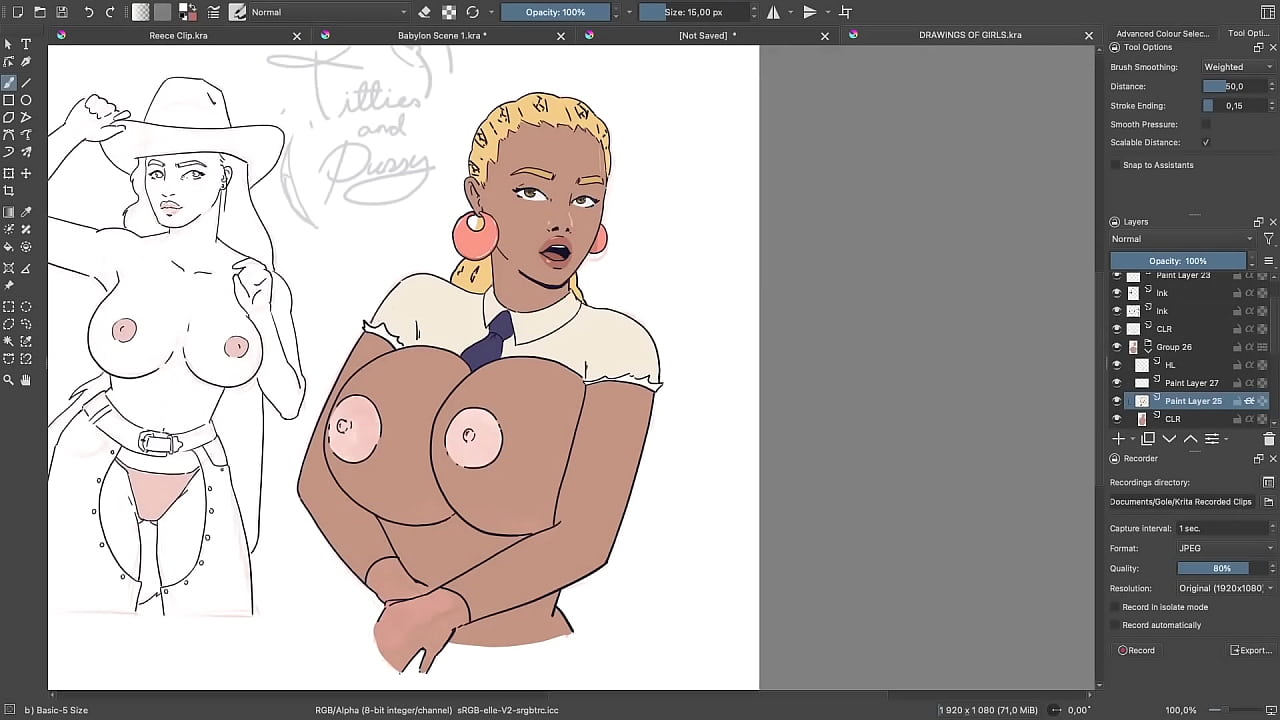Delete a layer with the trash icon
This screenshot has height=720, width=1280.
click(1269, 439)
